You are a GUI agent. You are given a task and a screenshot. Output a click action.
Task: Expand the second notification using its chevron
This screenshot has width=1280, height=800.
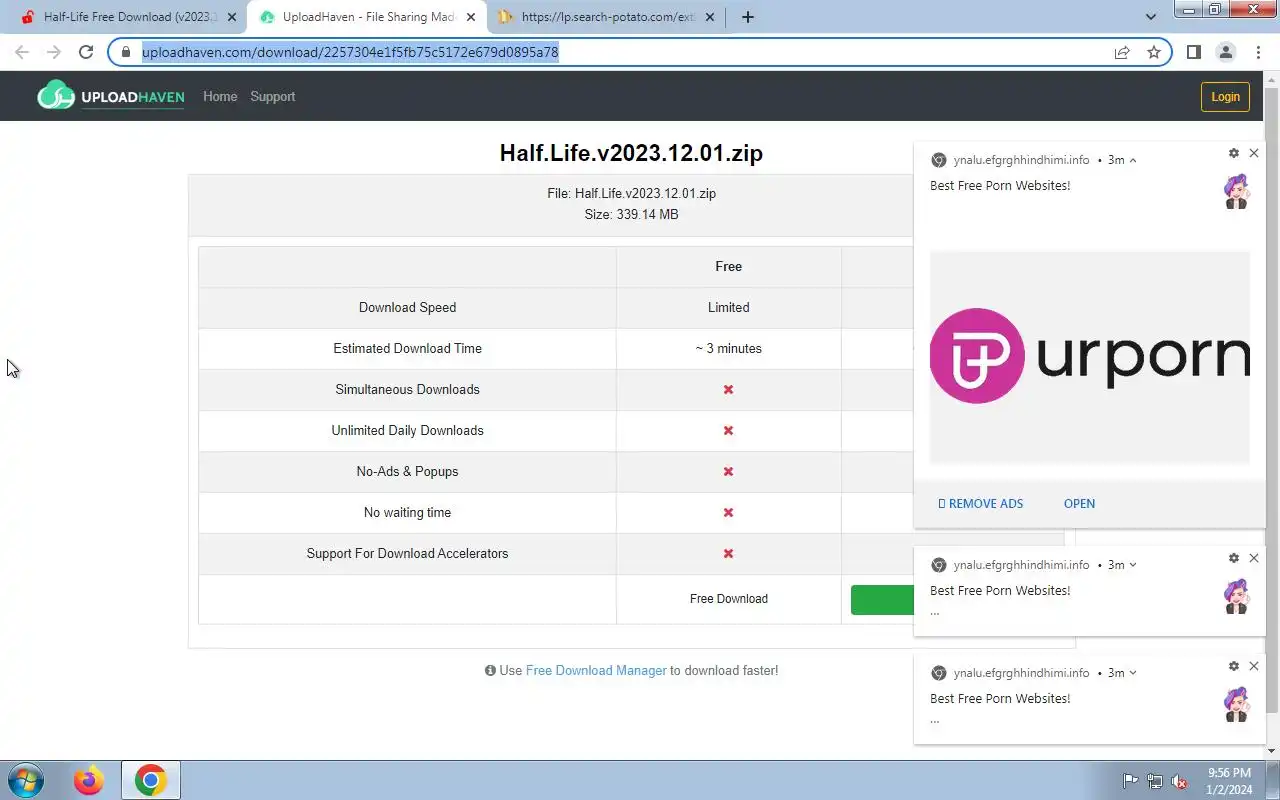click(x=1133, y=565)
